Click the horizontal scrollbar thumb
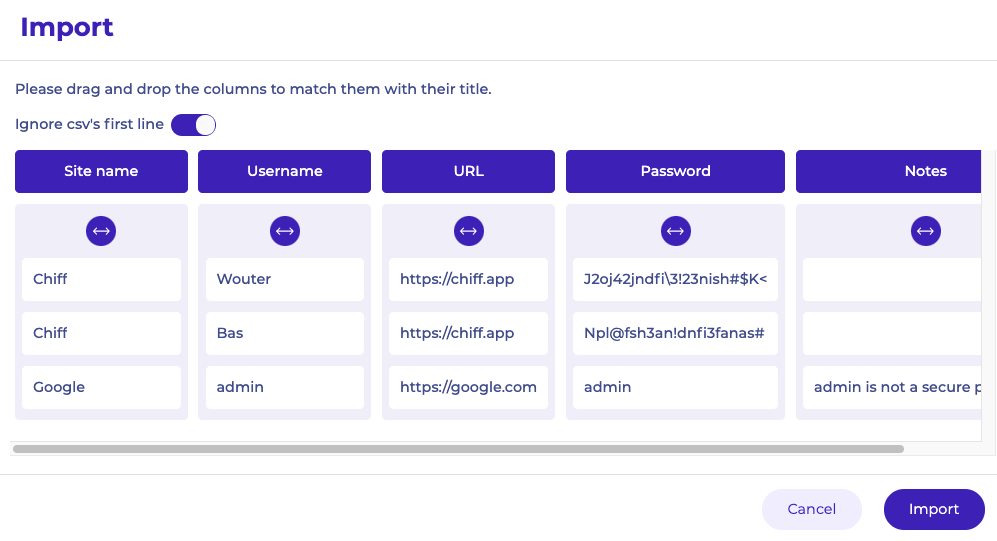 458,449
